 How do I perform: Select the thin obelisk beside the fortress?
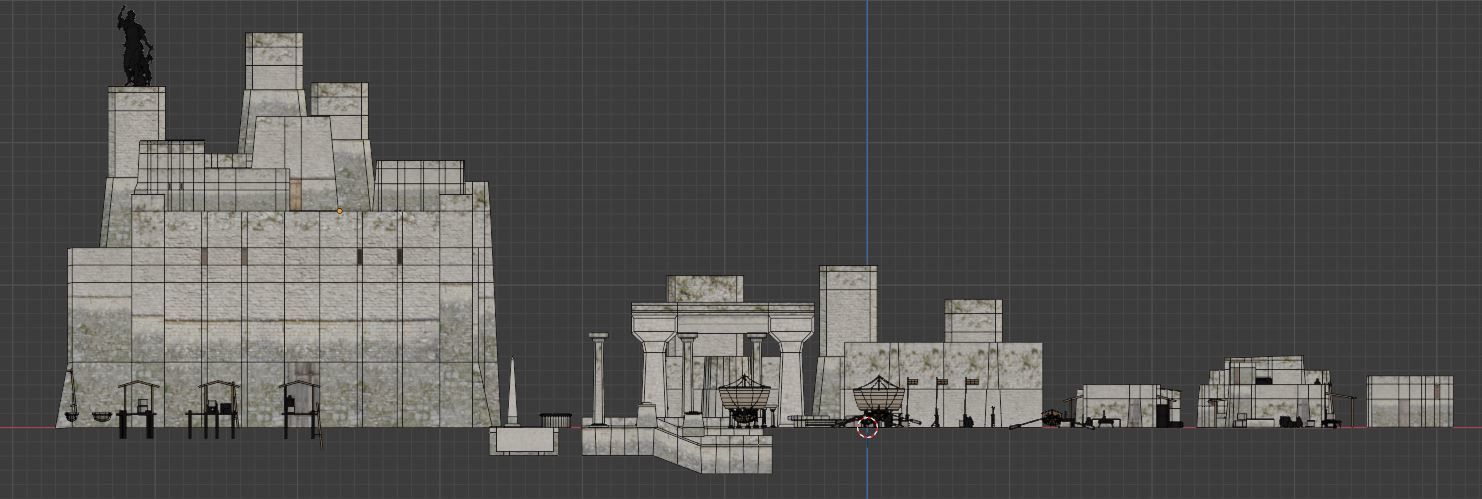pos(512,392)
